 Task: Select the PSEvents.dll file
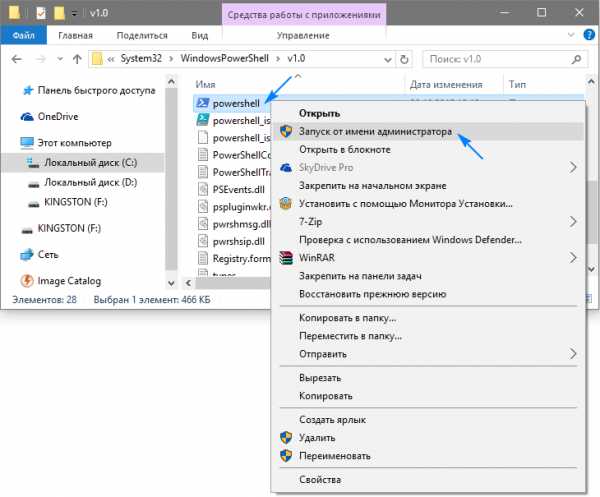238,189
